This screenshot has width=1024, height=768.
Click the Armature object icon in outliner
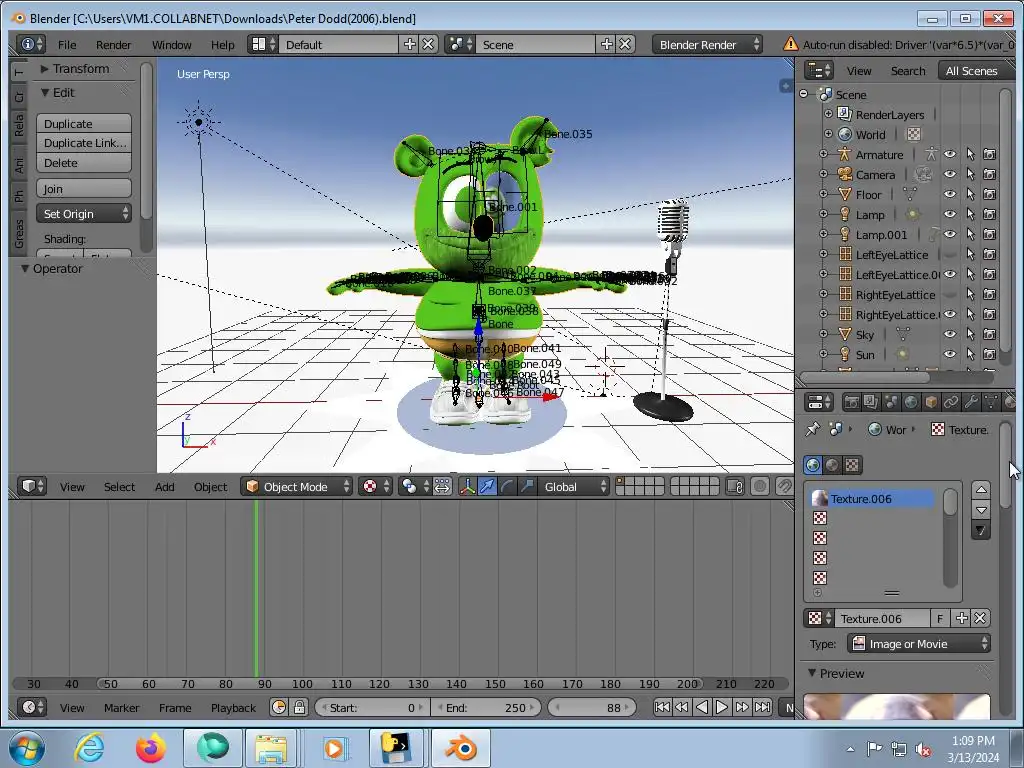click(x=844, y=154)
